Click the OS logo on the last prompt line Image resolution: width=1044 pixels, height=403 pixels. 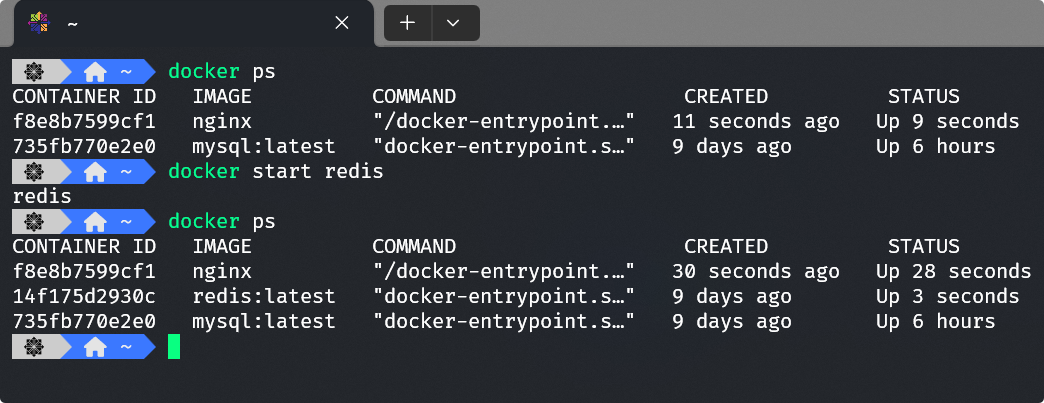pyautogui.click(x=32, y=346)
